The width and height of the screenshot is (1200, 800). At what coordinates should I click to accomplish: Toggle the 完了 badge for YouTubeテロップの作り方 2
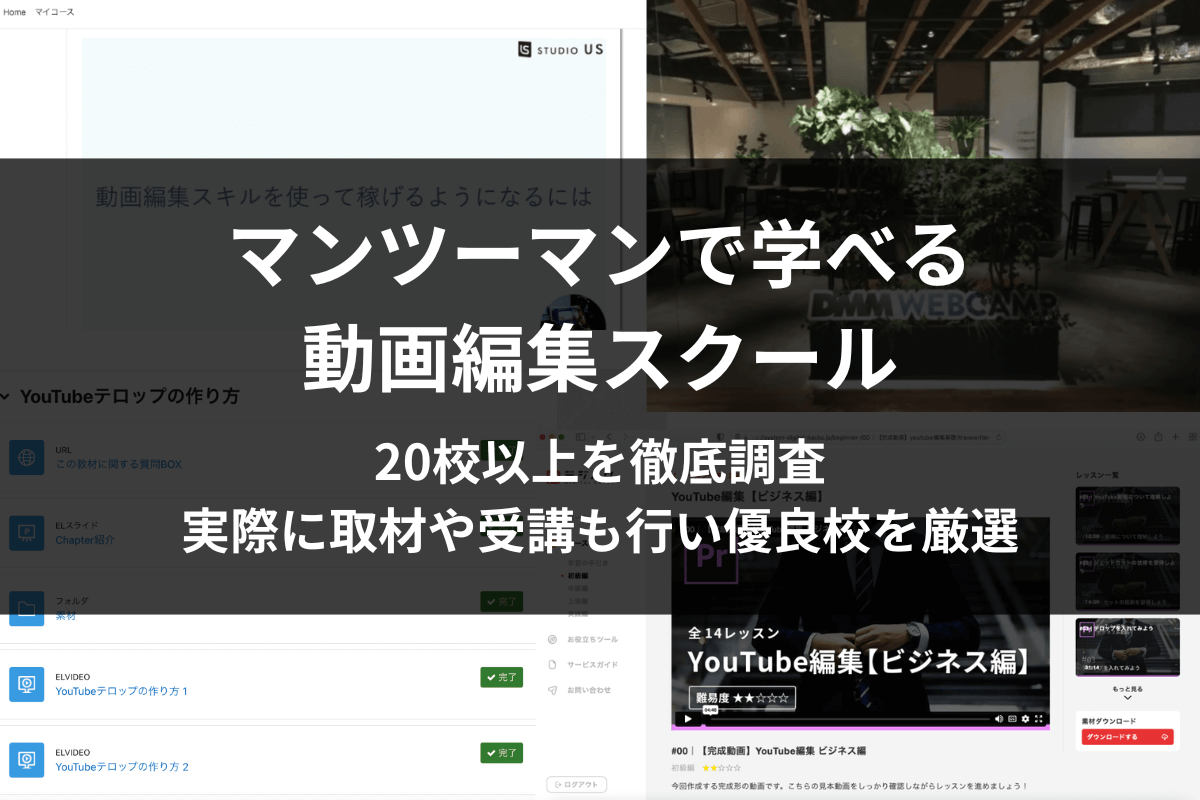(x=501, y=753)
